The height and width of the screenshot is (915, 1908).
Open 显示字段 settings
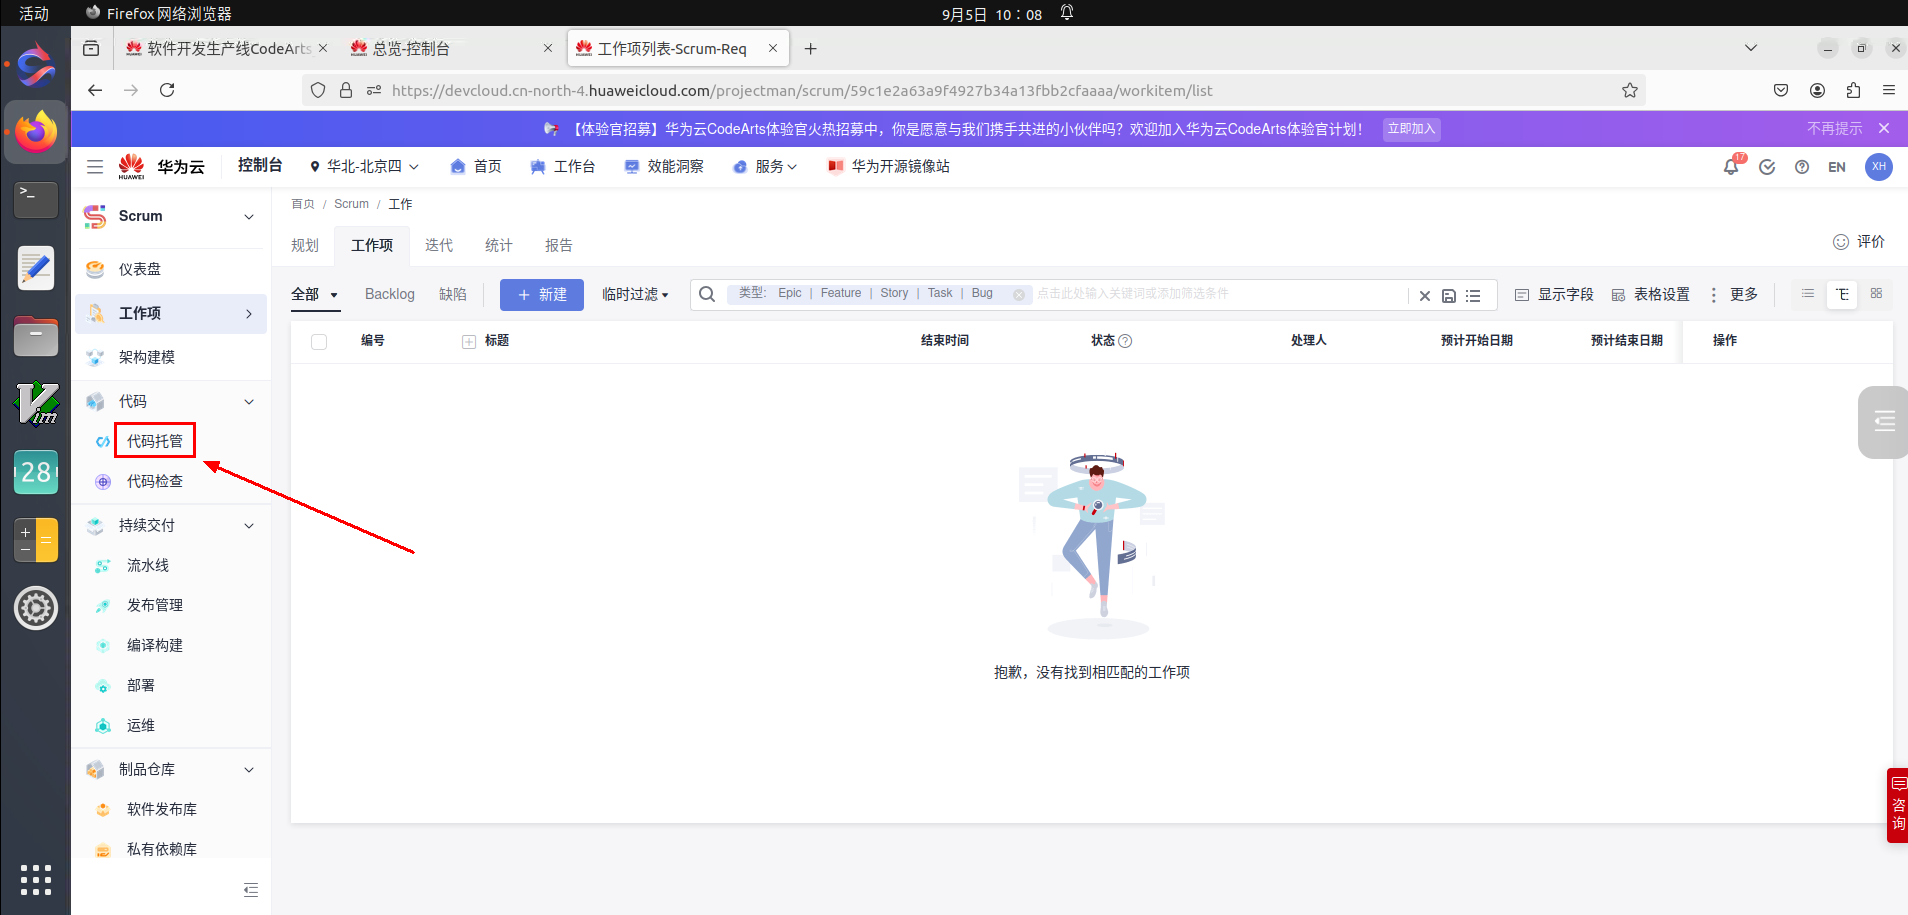pyautogui.click(x=1554, y=295)
